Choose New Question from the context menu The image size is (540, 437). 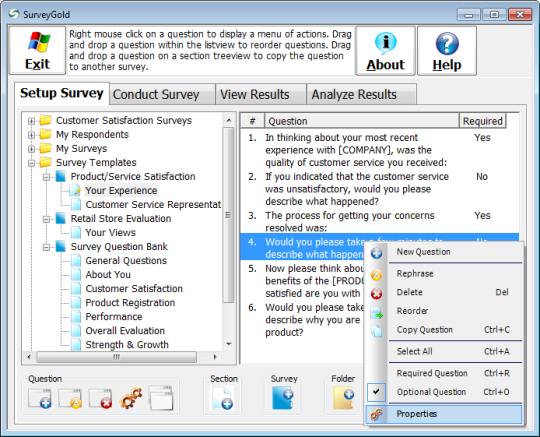coord(444,252)
